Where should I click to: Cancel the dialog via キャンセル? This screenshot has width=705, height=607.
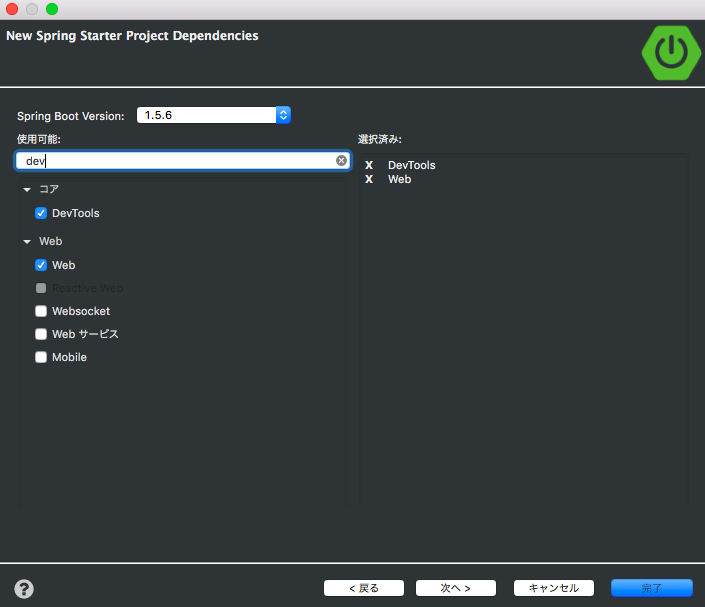(553, 588)
